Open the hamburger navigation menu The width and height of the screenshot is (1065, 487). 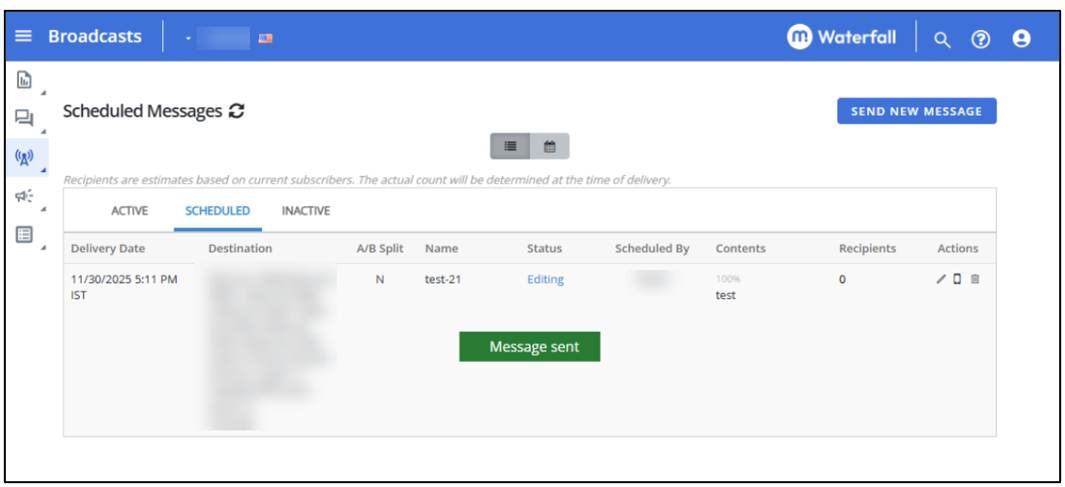click(x=23, y=37)
